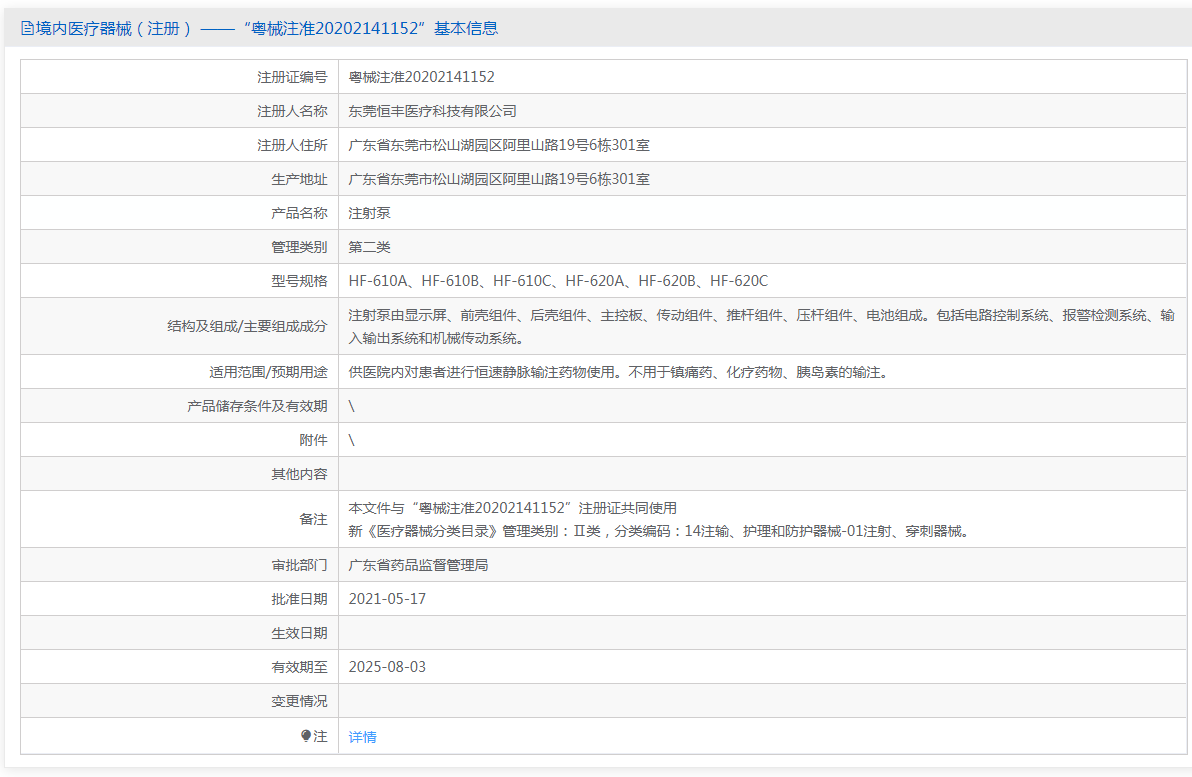Select registration number value 粤械注准20202141152 in first row
This screenshot has width=1192, height=777.
(421, 77)
